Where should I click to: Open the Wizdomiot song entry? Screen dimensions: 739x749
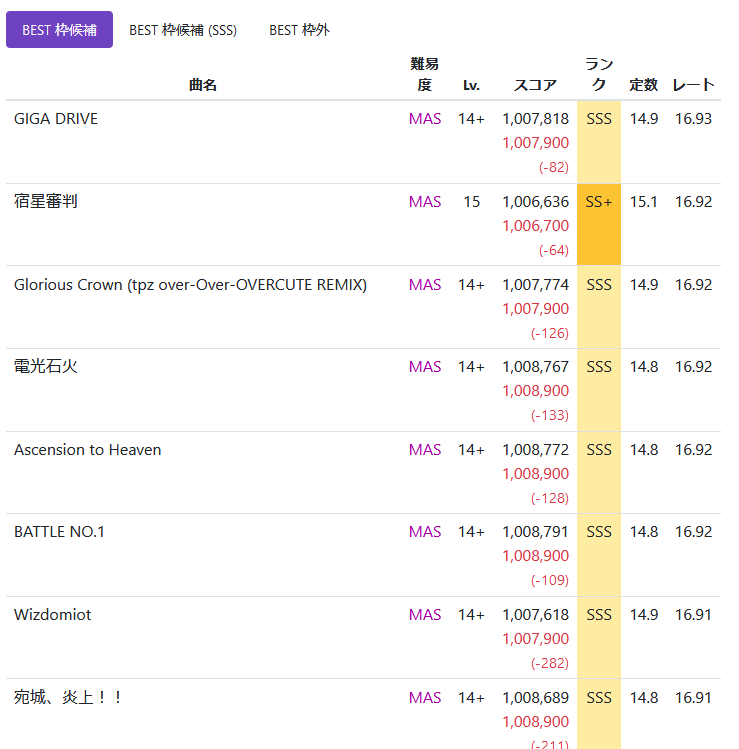(x=52, y=615)
